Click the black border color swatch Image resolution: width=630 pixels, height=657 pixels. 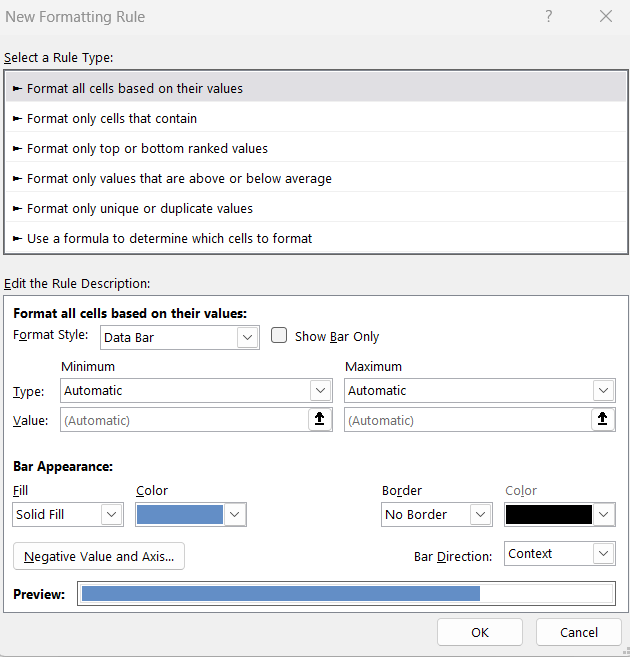[549, 514]
